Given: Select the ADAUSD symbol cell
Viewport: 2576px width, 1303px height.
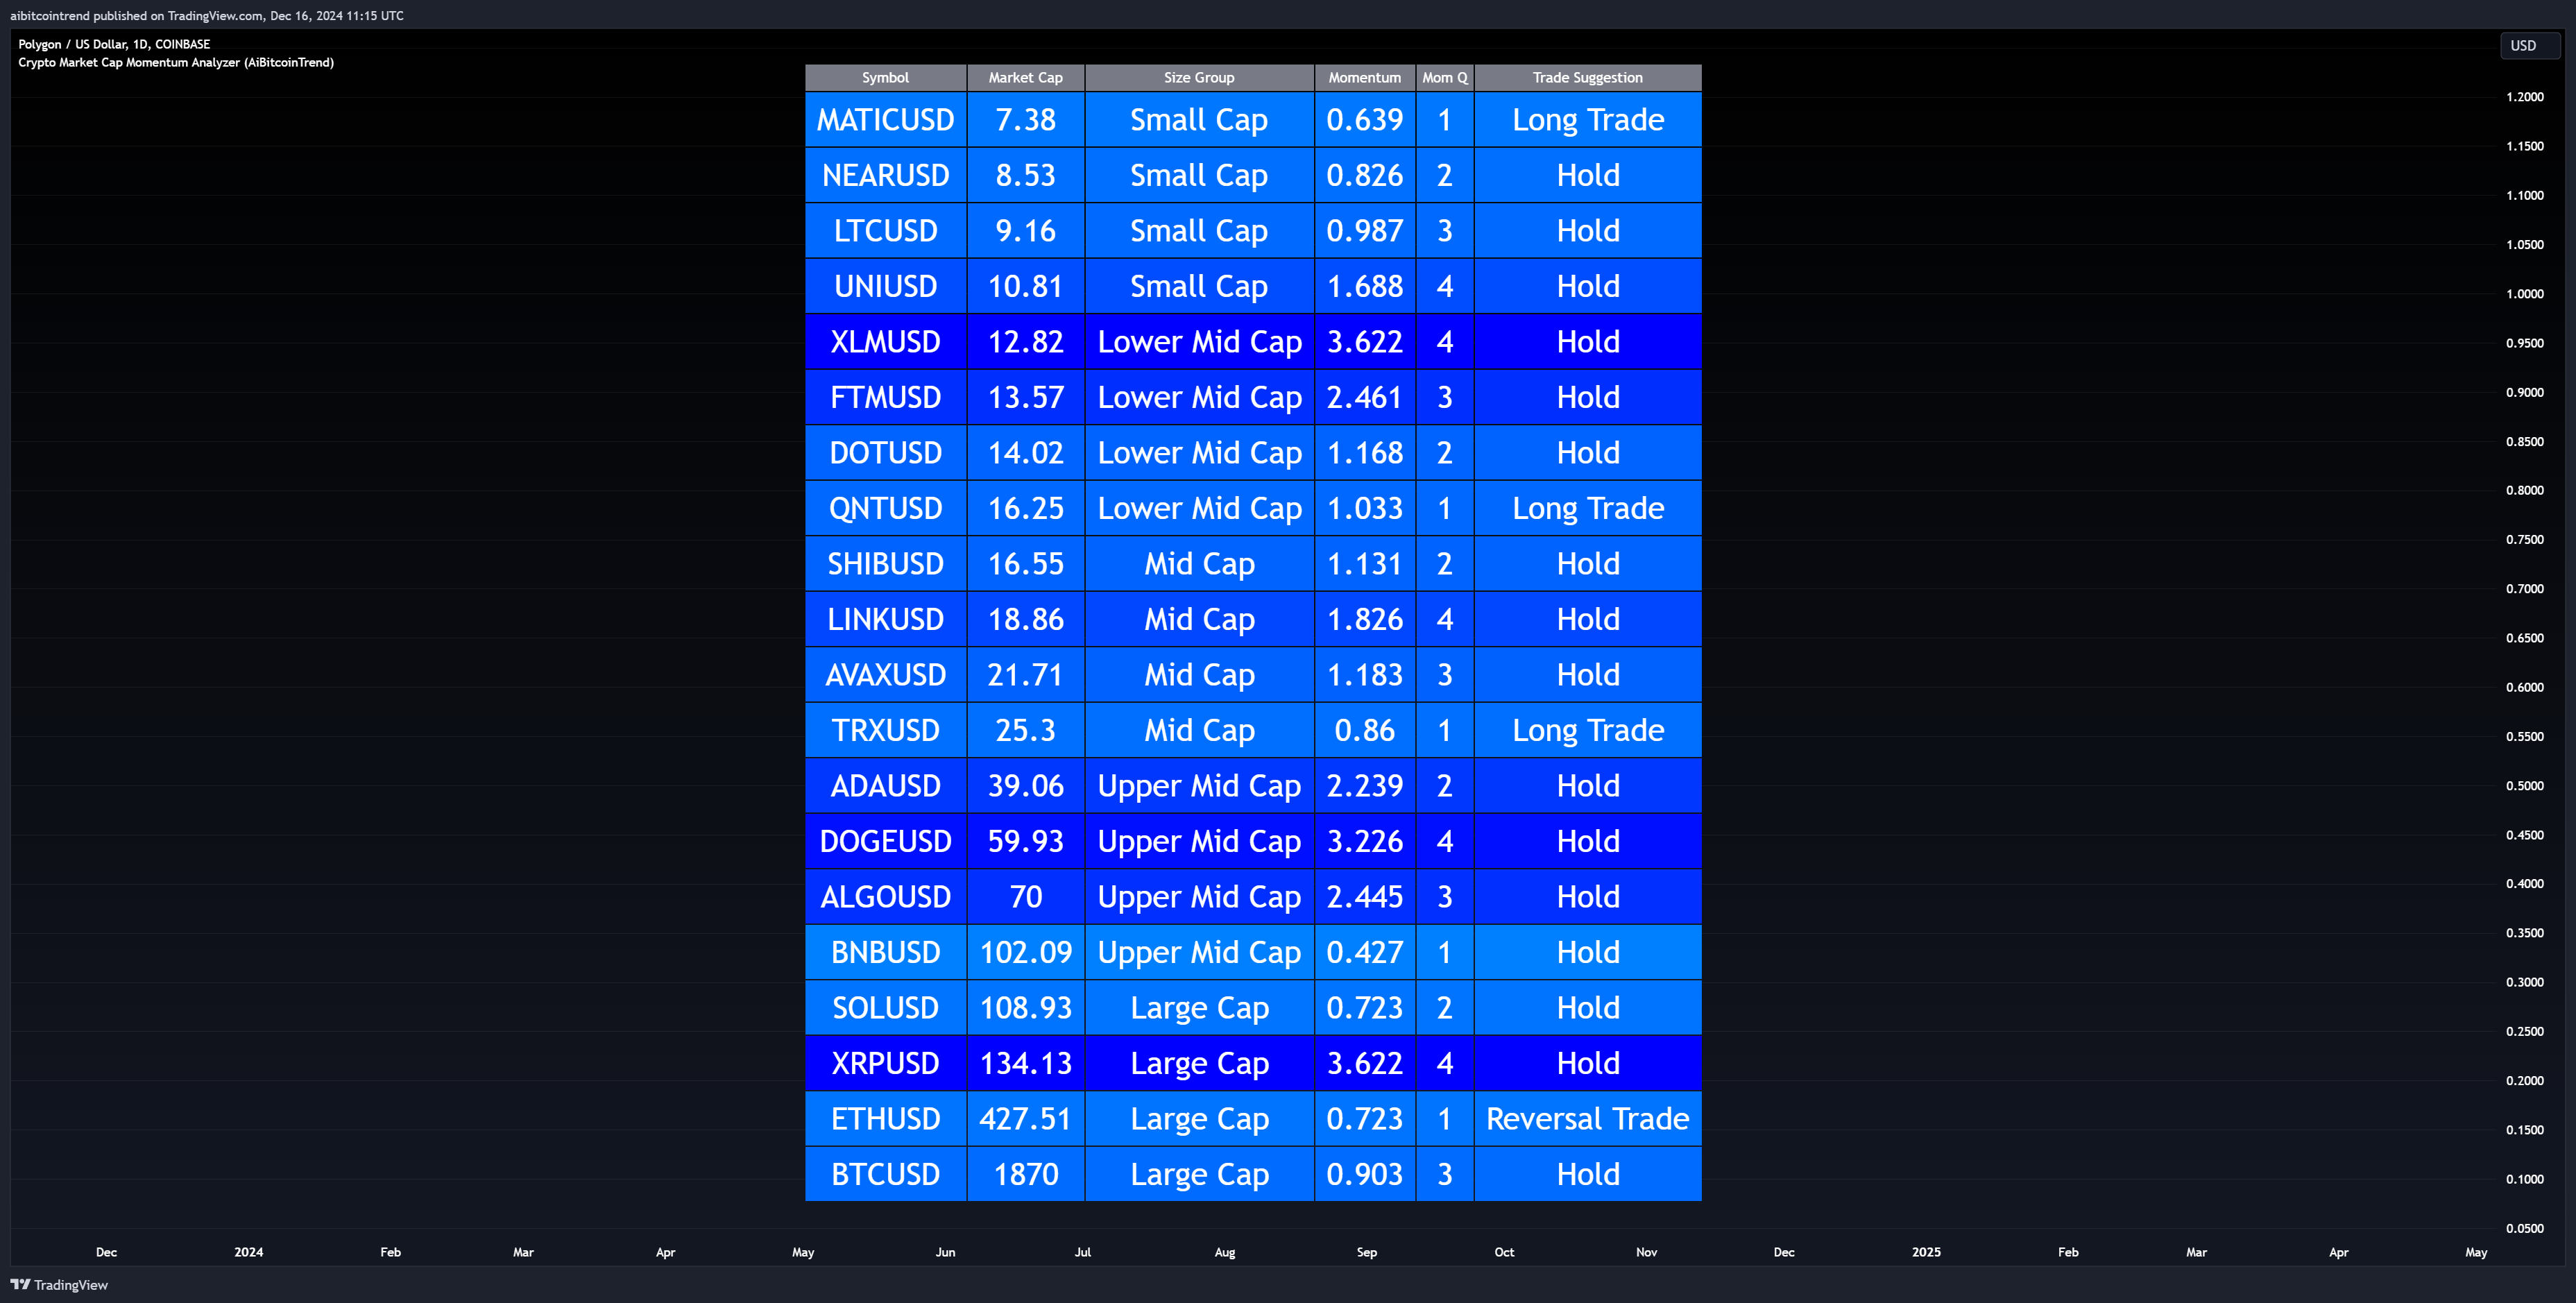Looking at the screenshot, I should [x=885, y=786].
